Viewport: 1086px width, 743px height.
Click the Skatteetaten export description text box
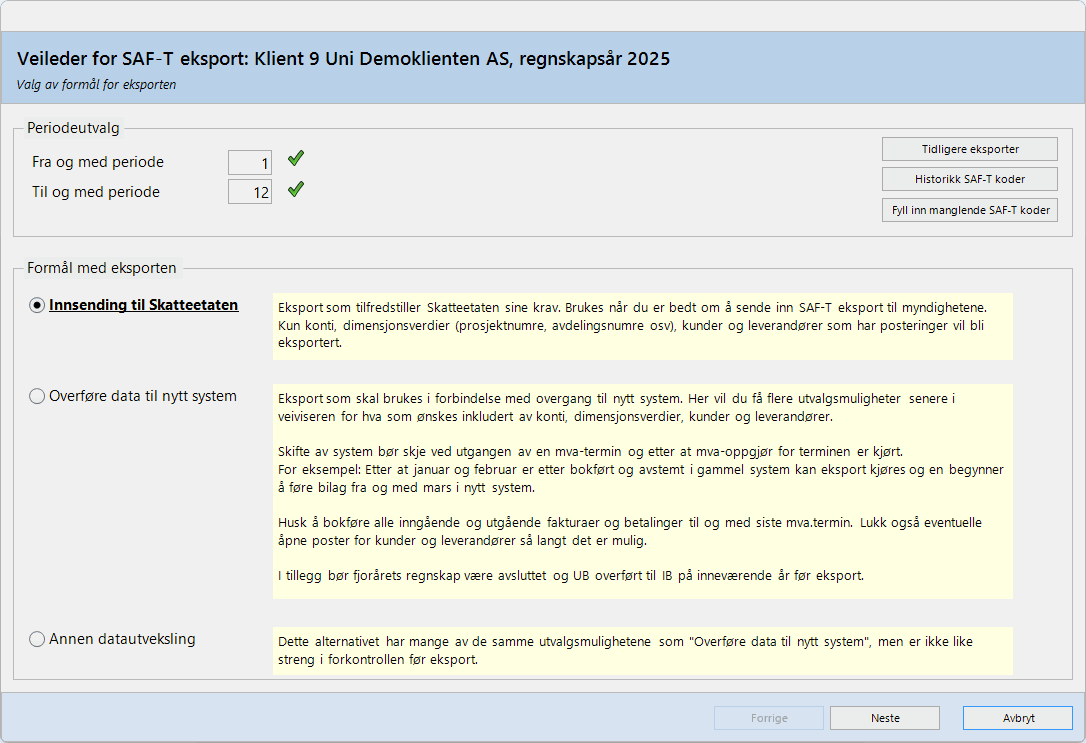pos(642,326)
